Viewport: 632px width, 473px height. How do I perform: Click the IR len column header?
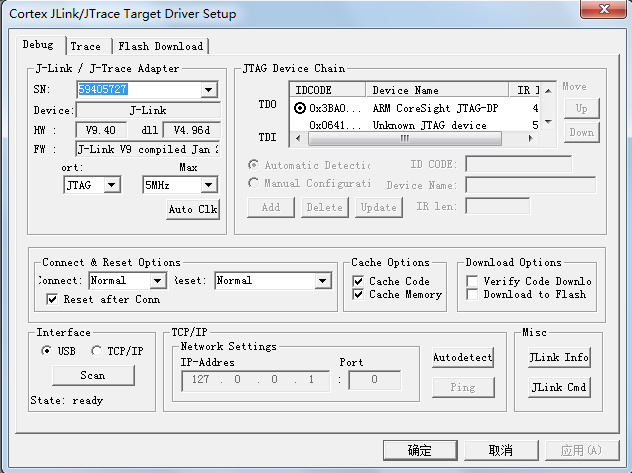coord(525,90)
